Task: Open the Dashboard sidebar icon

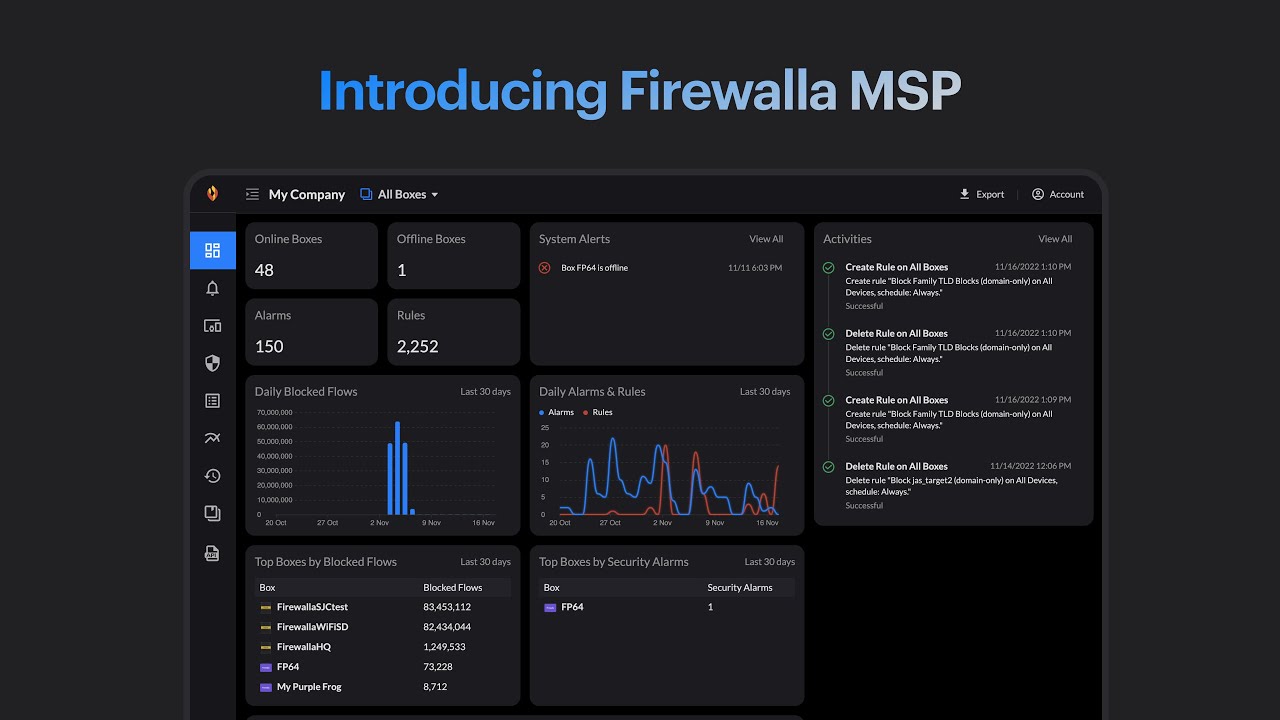Action: 212,251
